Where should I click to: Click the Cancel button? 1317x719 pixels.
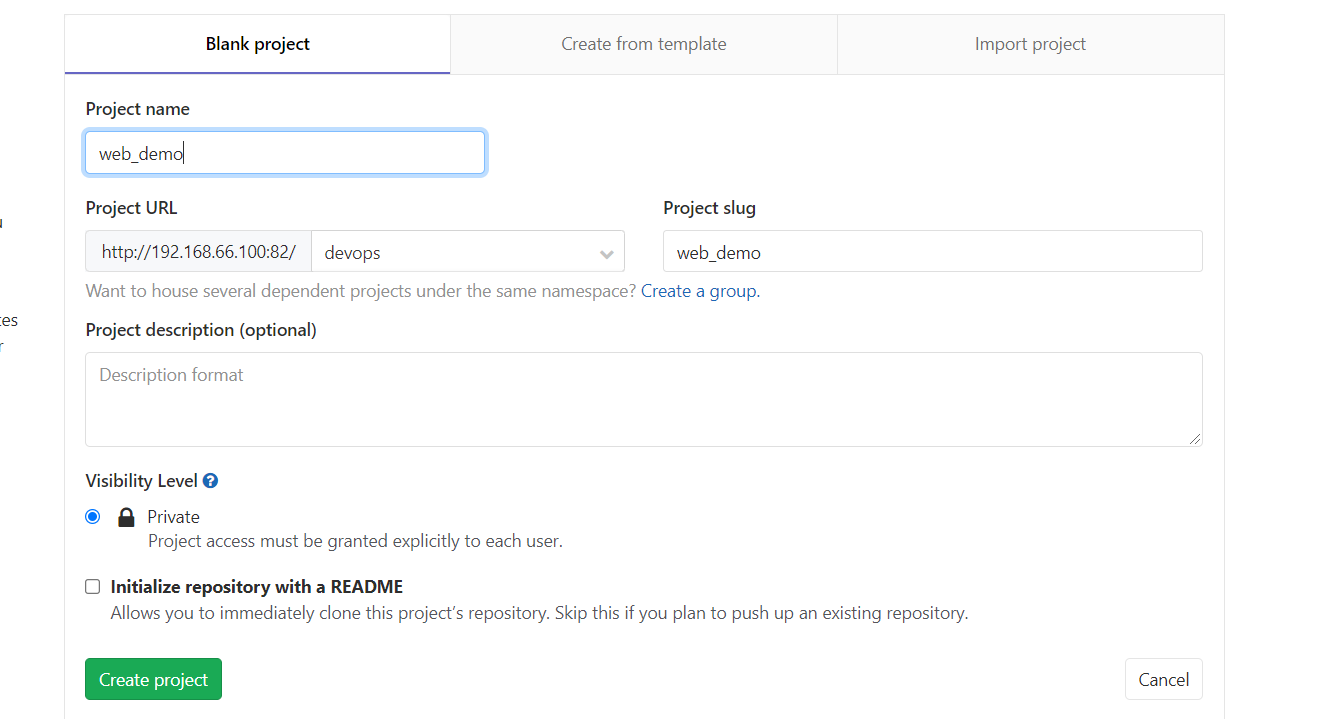point(1163,680)
